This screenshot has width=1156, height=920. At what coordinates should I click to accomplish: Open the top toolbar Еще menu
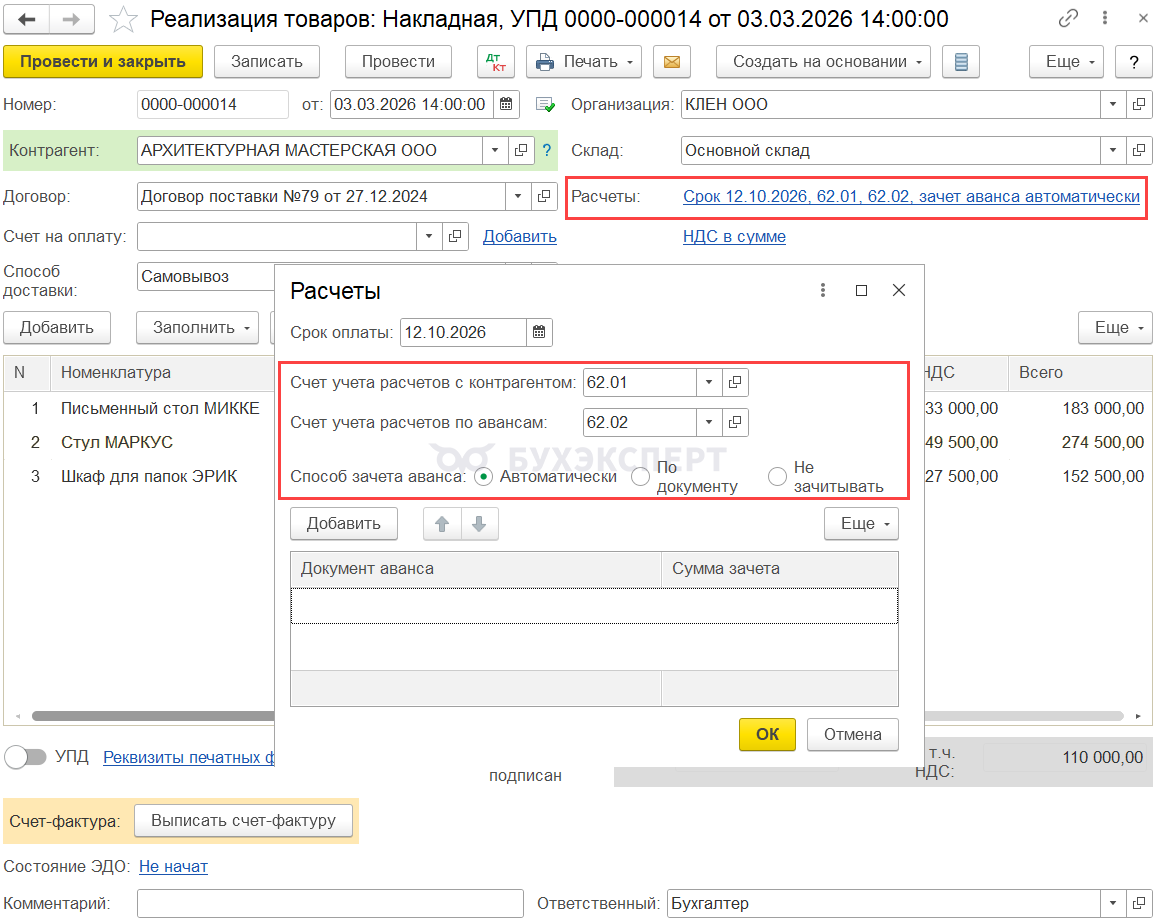pos(1066,62)
